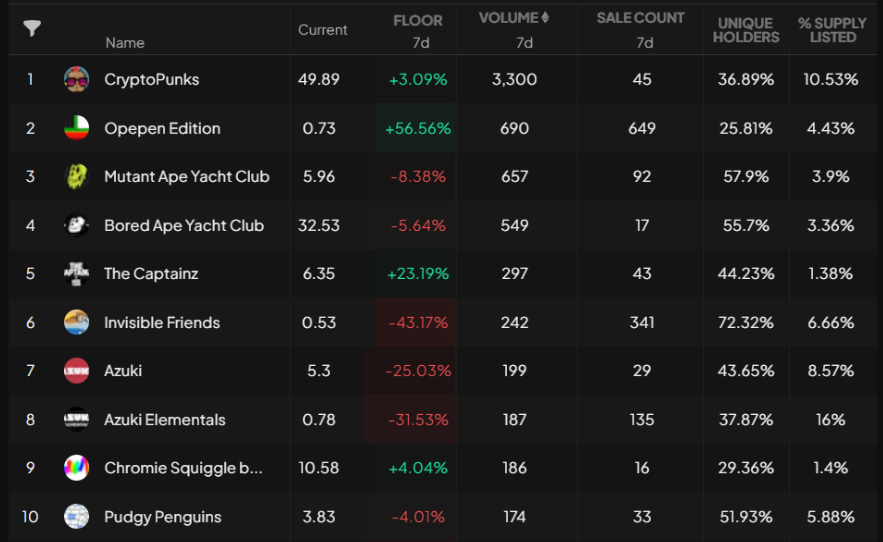Sort by FLOOR 7d column header
The image size is (883, 542).
coord(418,31)
